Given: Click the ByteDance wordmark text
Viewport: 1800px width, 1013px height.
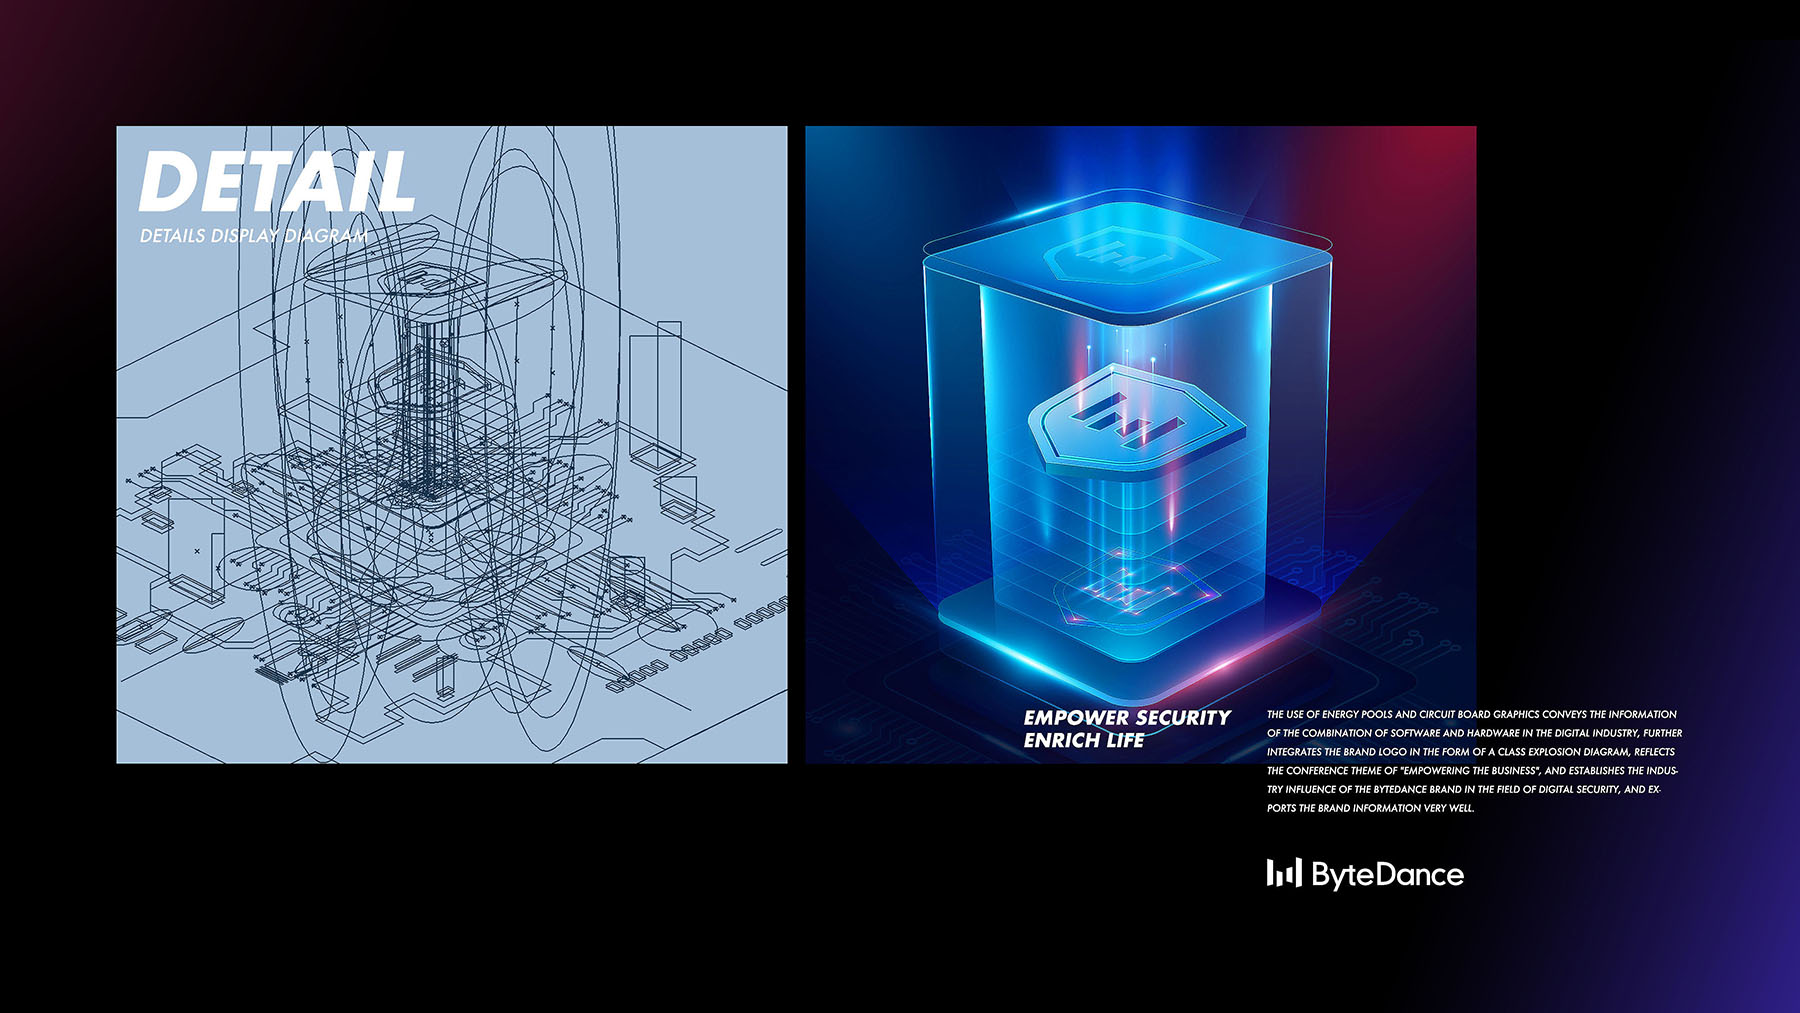Looking at the screenshot, I should (1387, 875).
